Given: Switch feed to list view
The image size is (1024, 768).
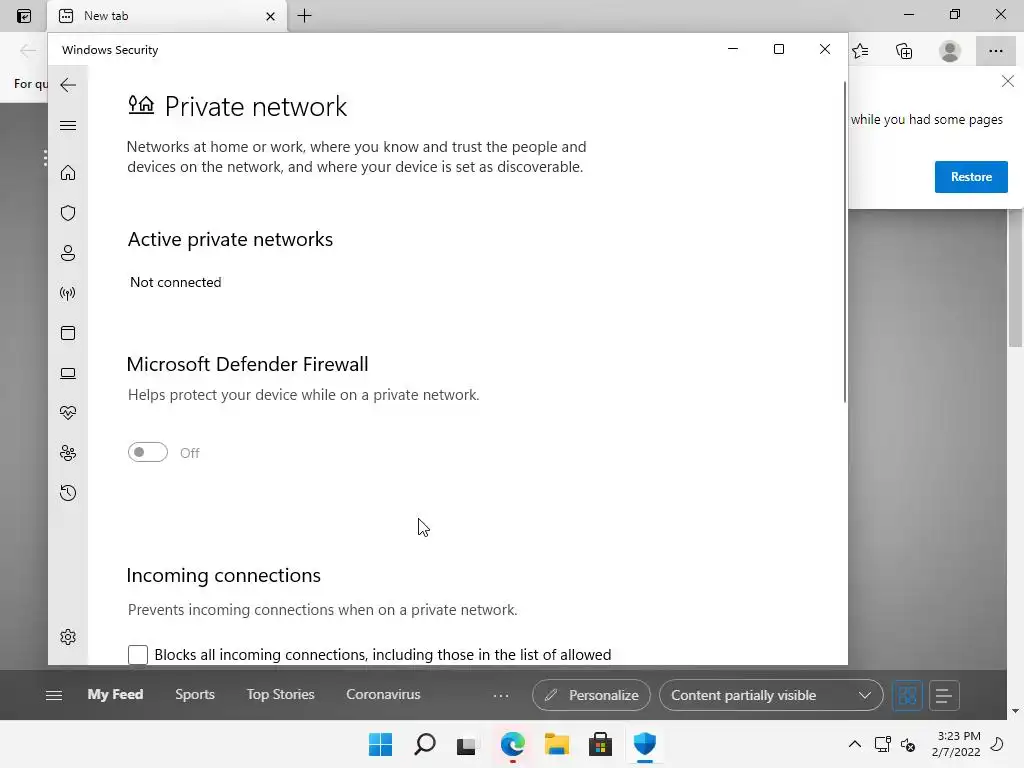Looking at the screenshot, I should click(944, 696).
